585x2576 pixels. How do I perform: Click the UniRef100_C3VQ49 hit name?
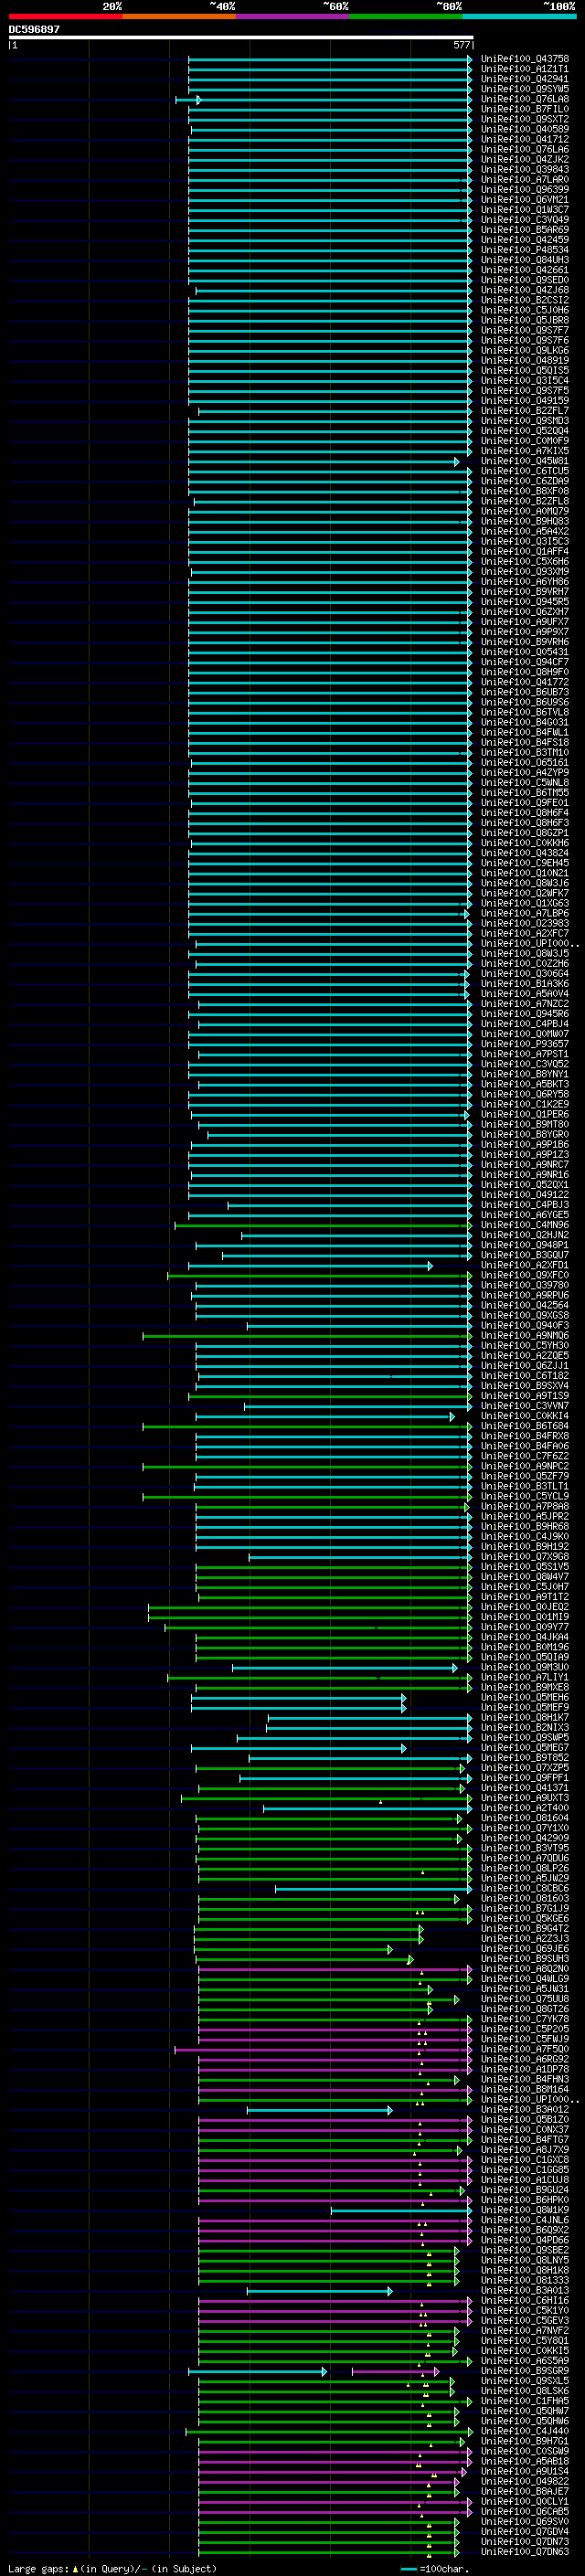coord(525,220)
